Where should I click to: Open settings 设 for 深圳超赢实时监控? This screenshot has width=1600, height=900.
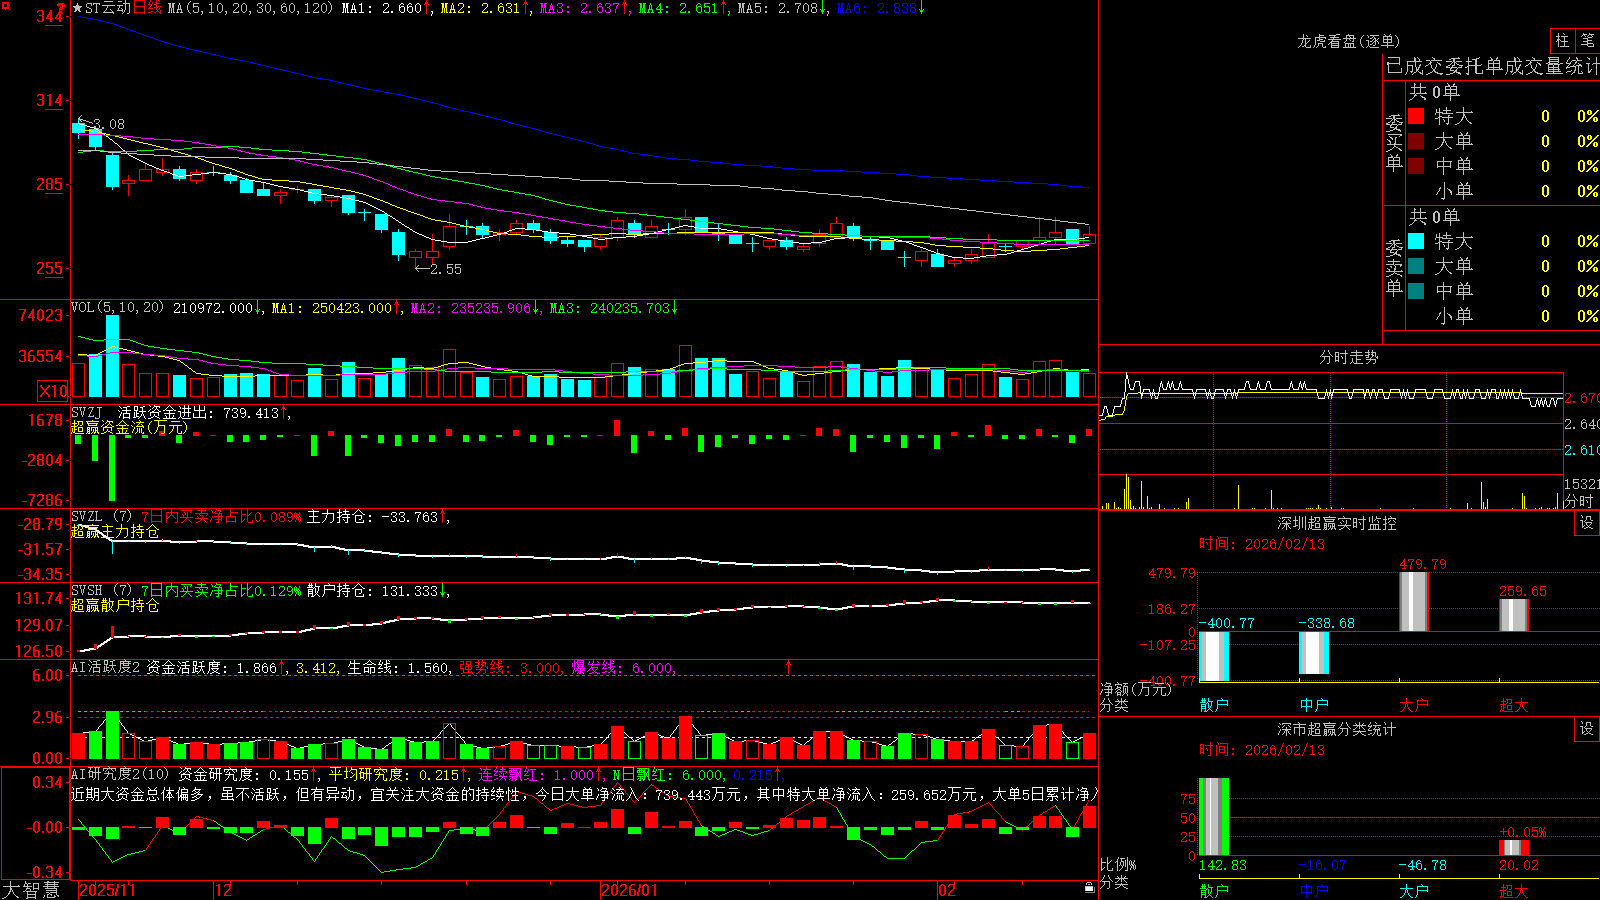click(1587, 523)
